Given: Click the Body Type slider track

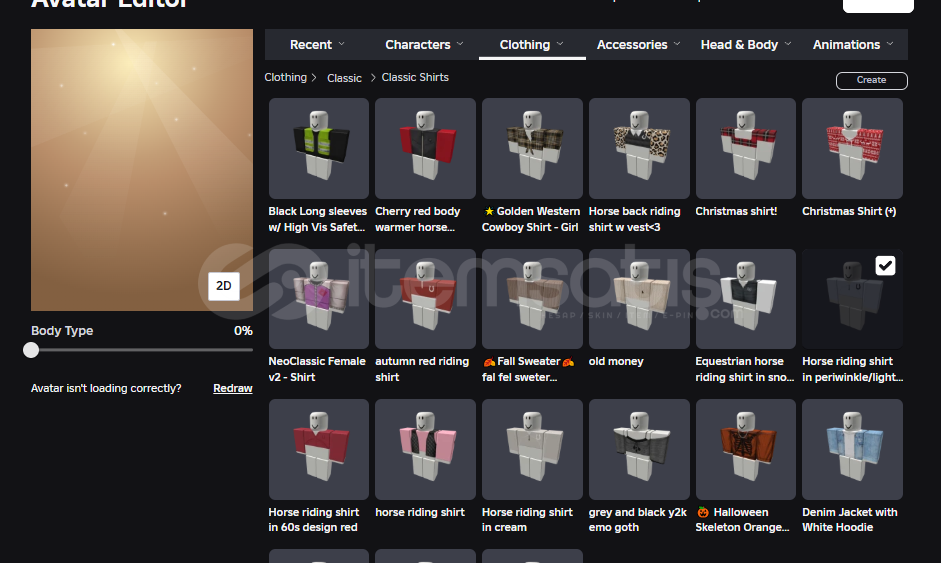Looking at the screenshot, I should [142, 350].
